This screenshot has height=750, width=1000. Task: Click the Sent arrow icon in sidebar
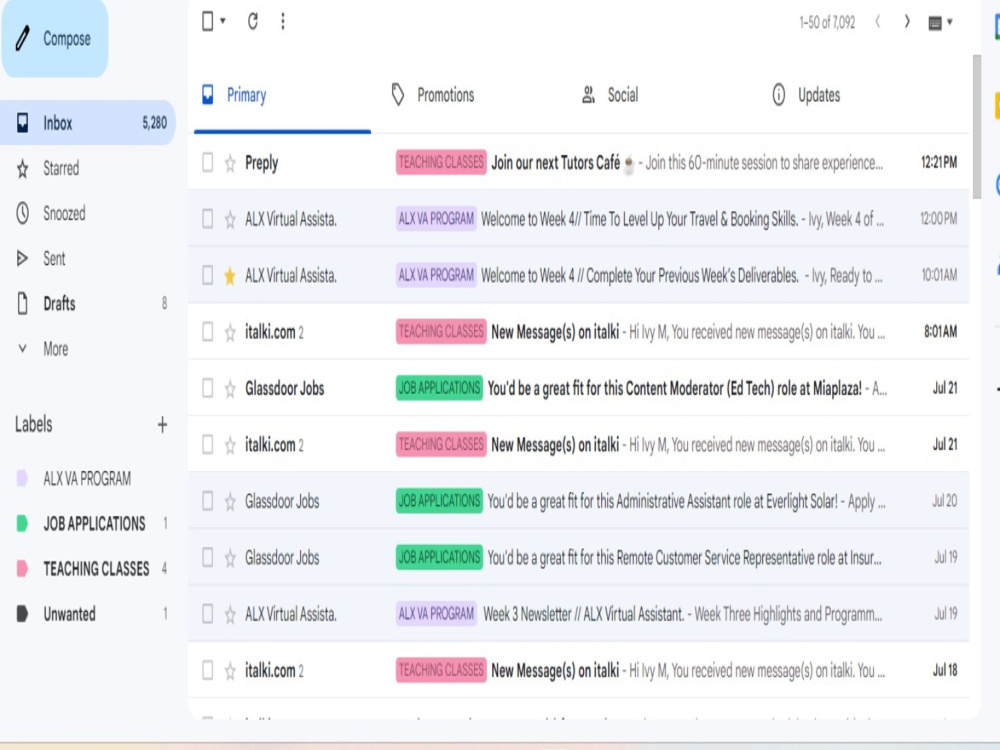pyautogui.click(x=22, y=258)
